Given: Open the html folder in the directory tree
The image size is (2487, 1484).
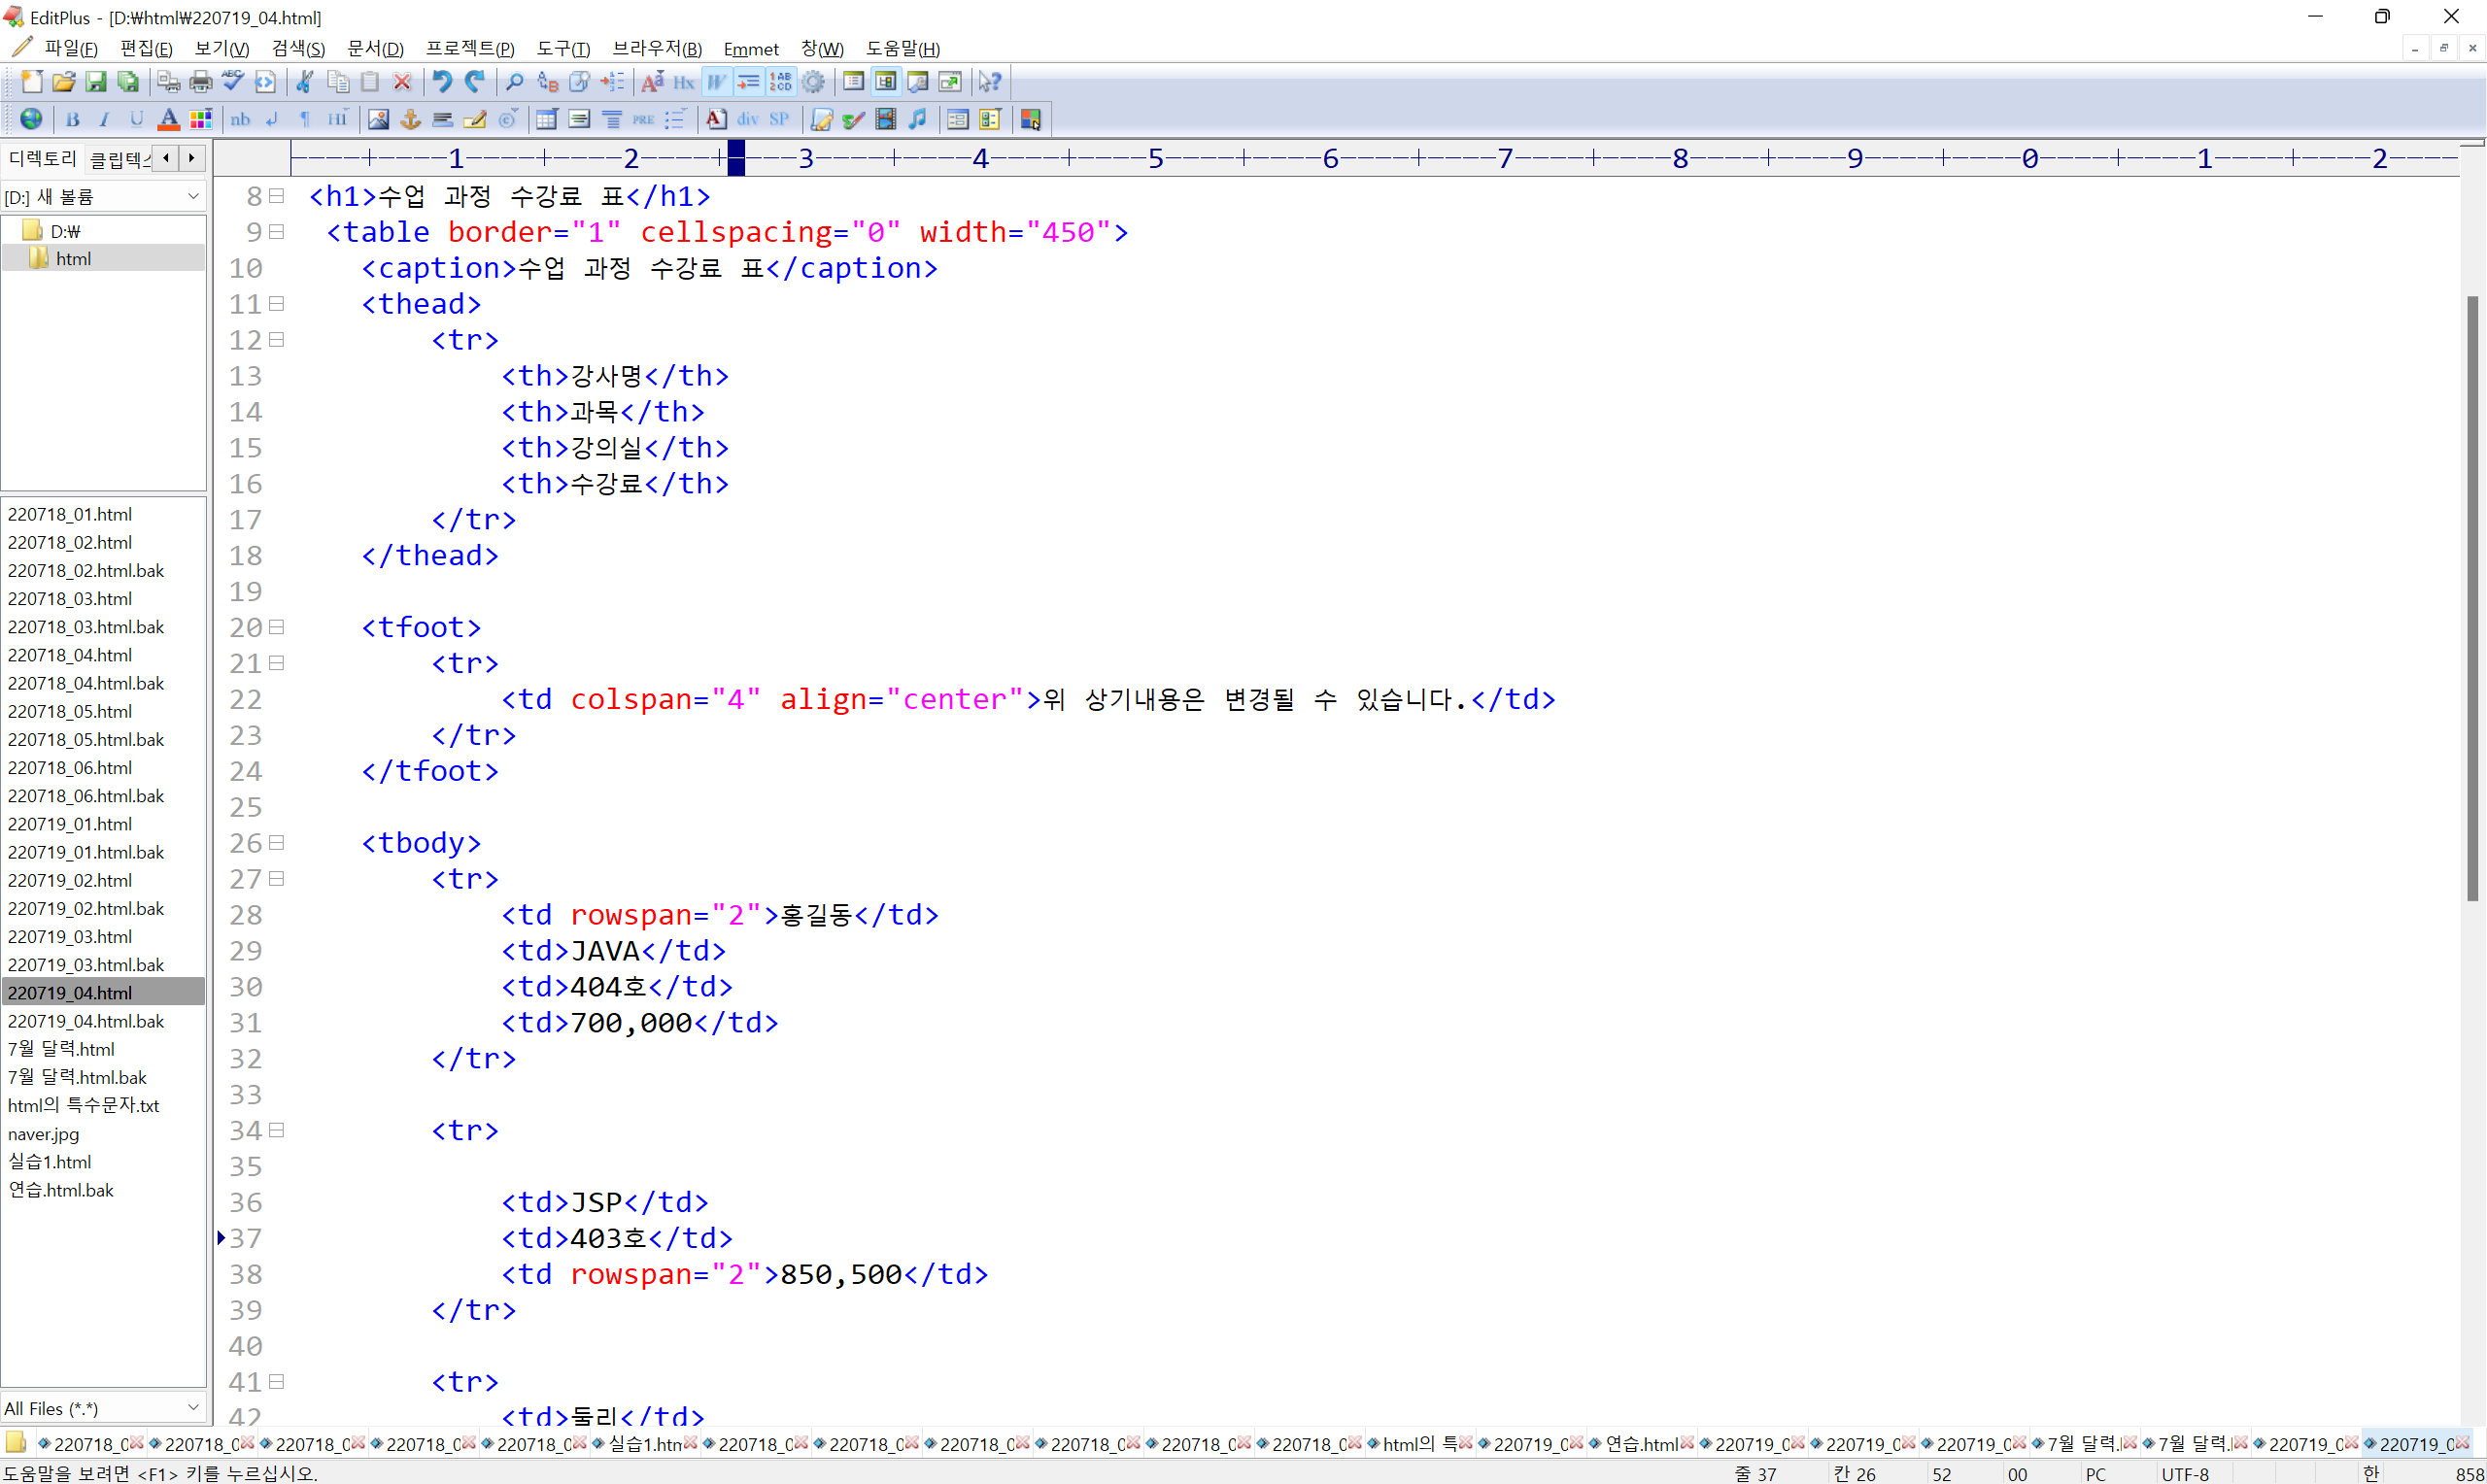Looking at the screenshot, I should point(73,259).
